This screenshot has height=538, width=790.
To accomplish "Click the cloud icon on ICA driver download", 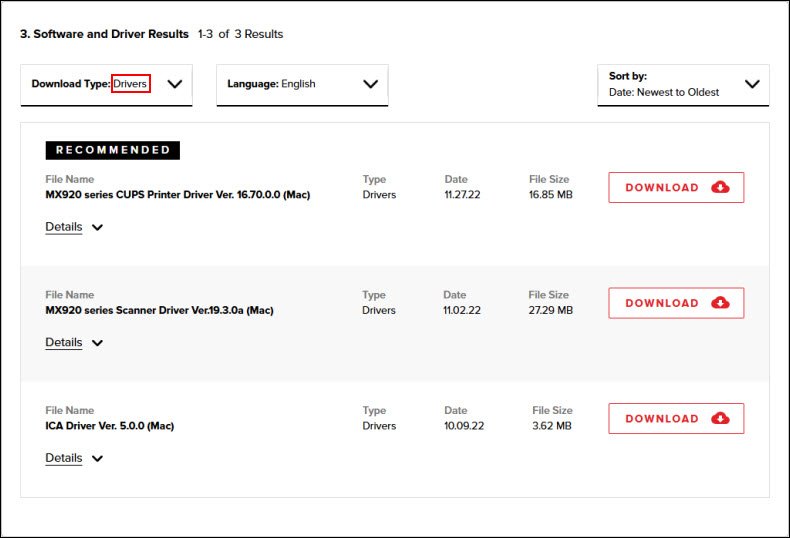I will pyautogui.click(x=720, y=418).
